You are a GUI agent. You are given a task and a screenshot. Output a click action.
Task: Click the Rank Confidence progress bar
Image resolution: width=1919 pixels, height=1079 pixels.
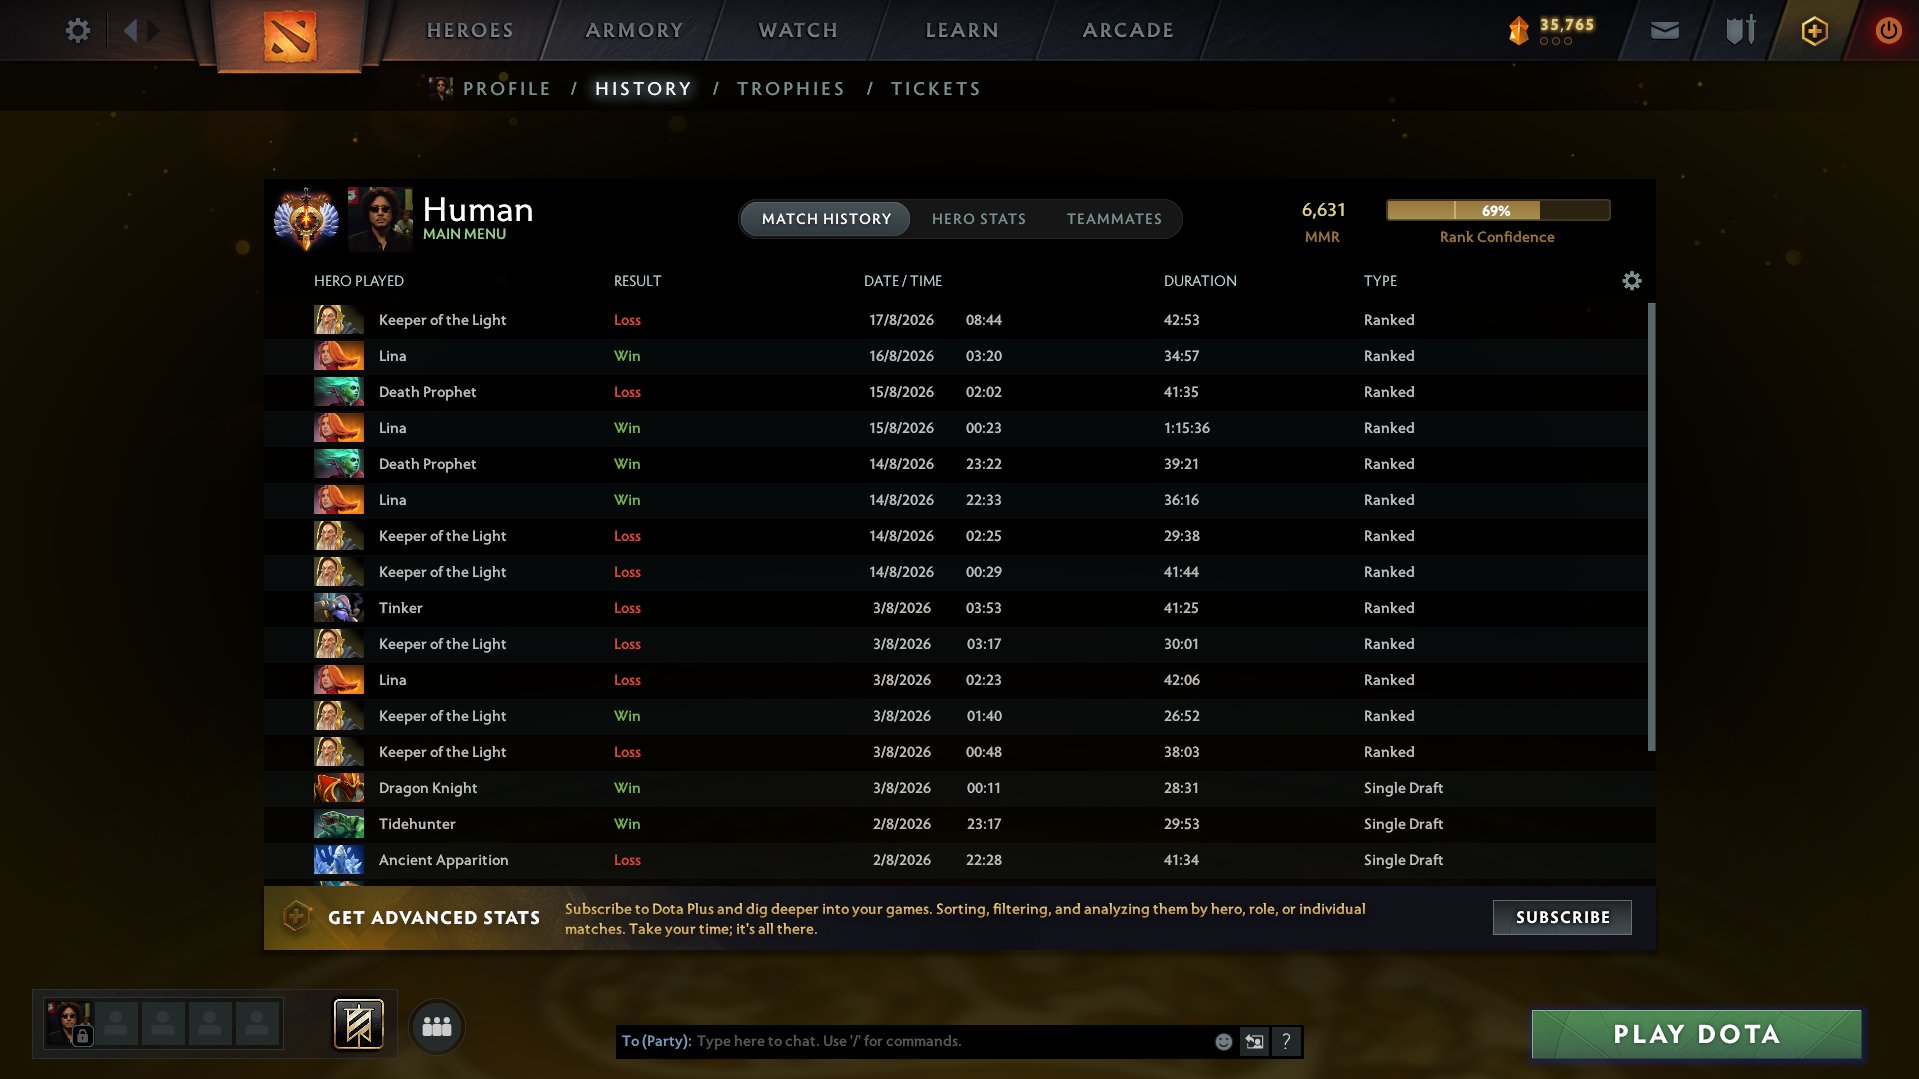pos(1498,210)
